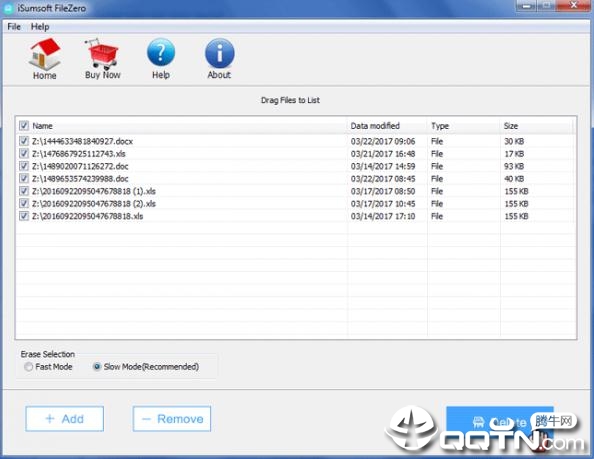This screenshot has height=459, width=594.
Task: Click the blue Delete button
Action: pos(500,422)
